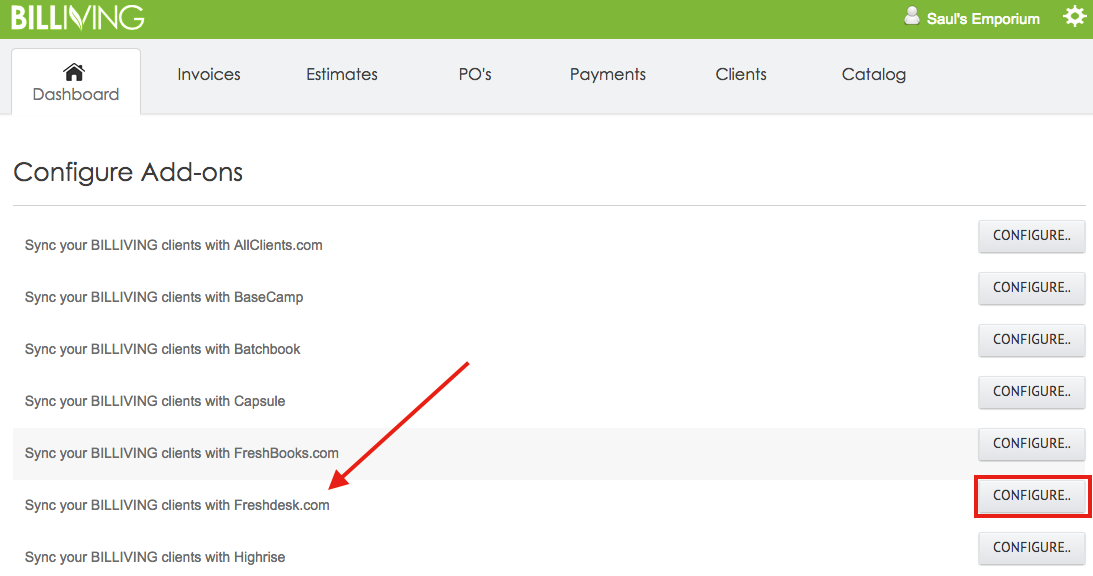Configure the Highrise sync add-on

click(1032, 548)
